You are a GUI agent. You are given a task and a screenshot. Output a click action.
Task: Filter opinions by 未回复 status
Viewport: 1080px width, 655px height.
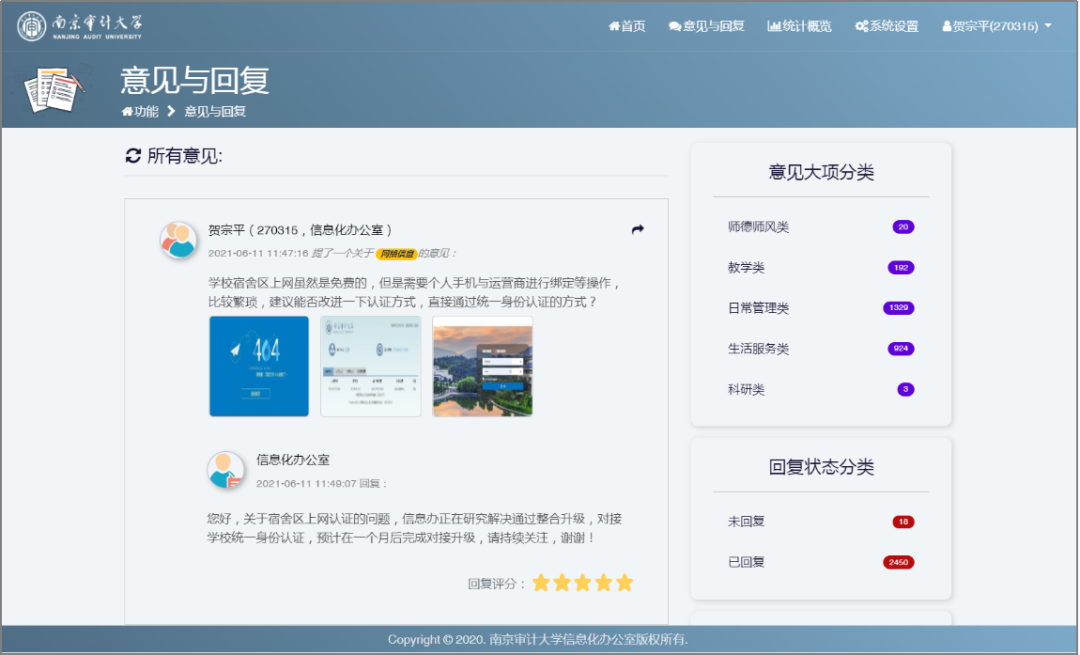click(x=746, y=522)
